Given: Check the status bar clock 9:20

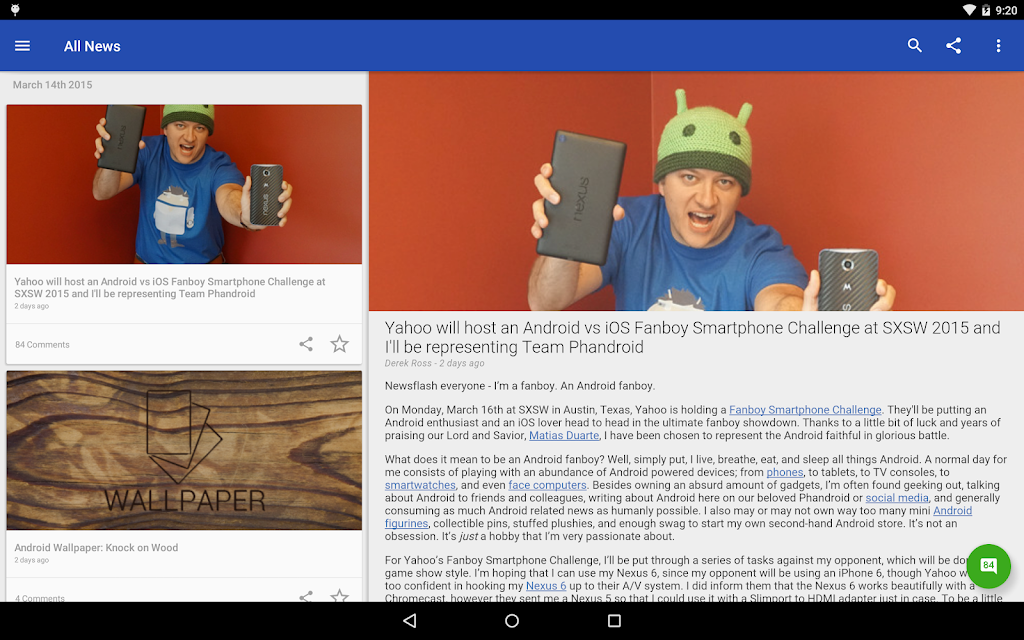Looking at the screenshot, I should 1006,10.
